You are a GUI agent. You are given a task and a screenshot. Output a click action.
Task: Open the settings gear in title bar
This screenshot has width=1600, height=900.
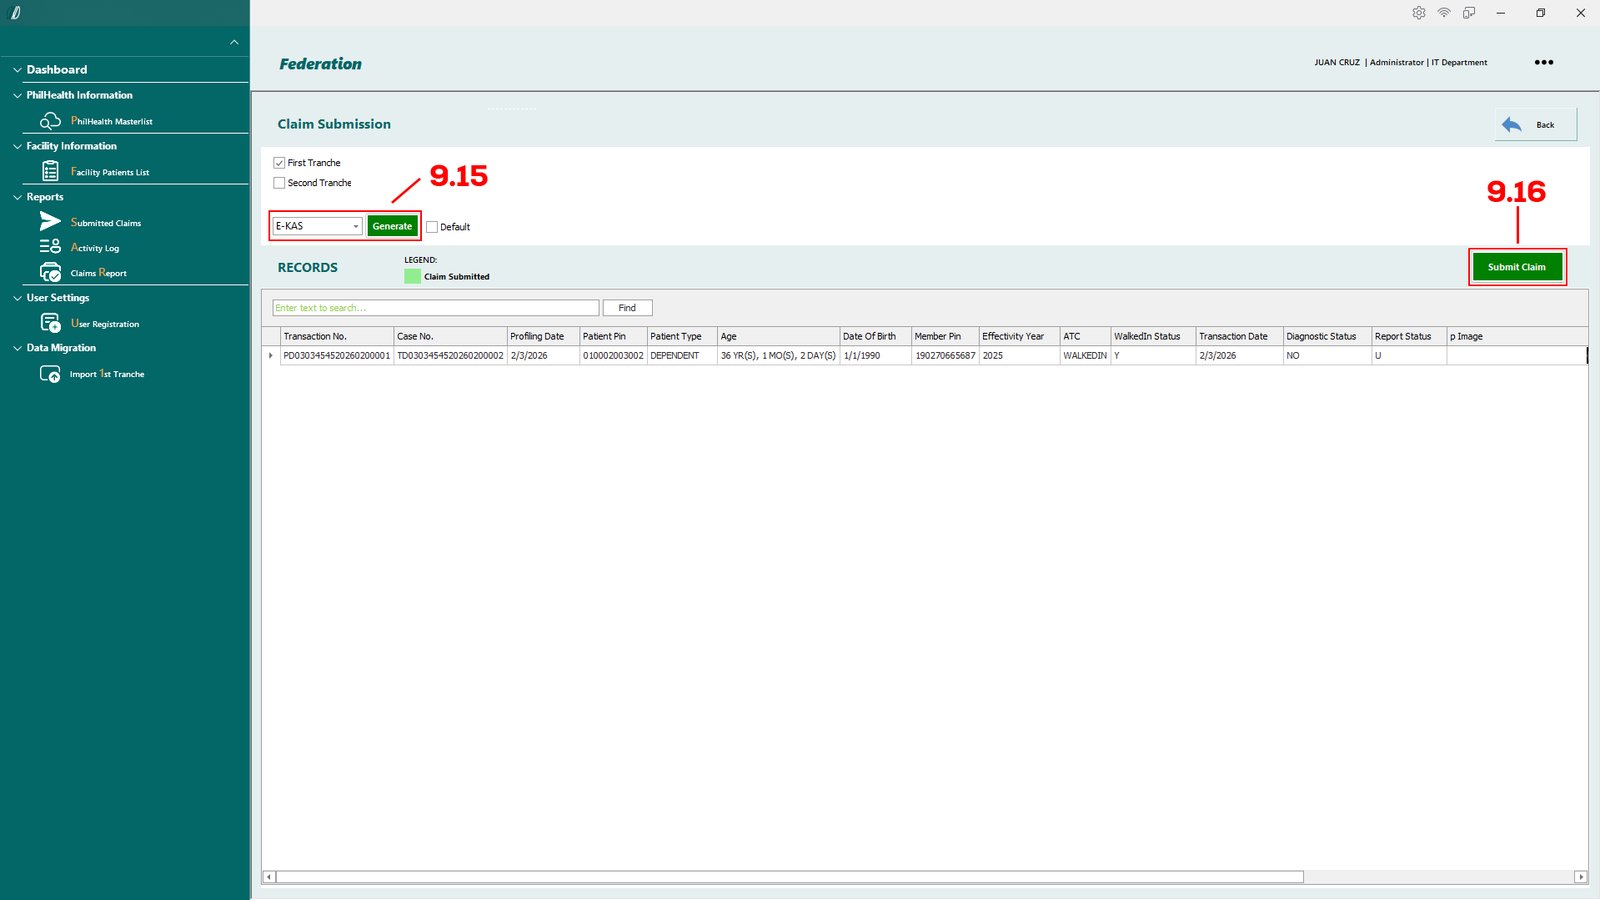pos(1418,13)
